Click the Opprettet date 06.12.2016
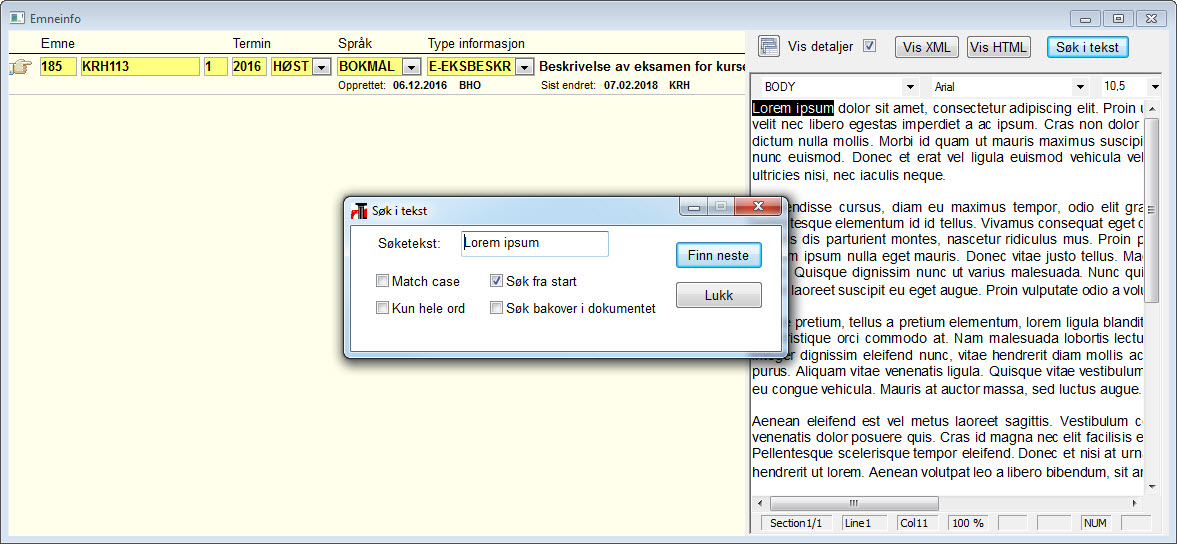1177x544 pixels. tap(420, 86)
